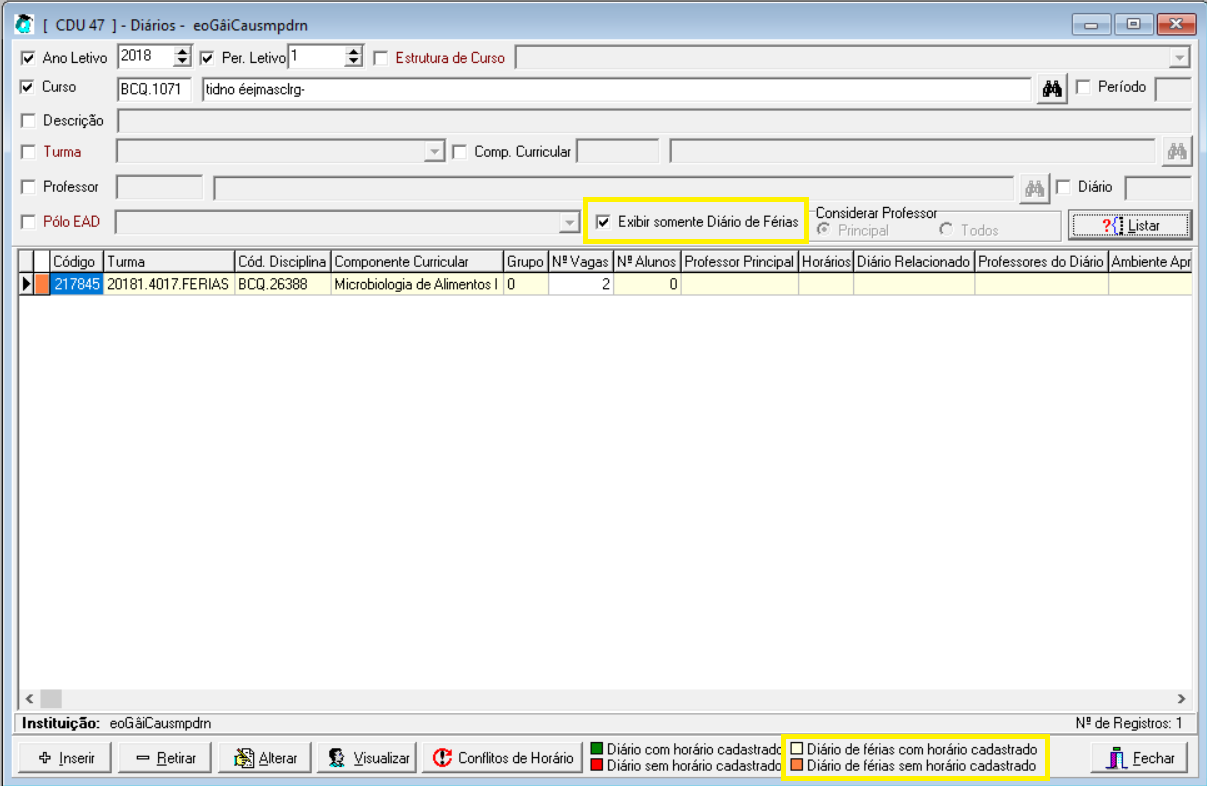Image resolution: width=1207 pixels, height=786 pixels.
Task: Click the orange férias sem horário legend swatch
Action: click(797, 766)
